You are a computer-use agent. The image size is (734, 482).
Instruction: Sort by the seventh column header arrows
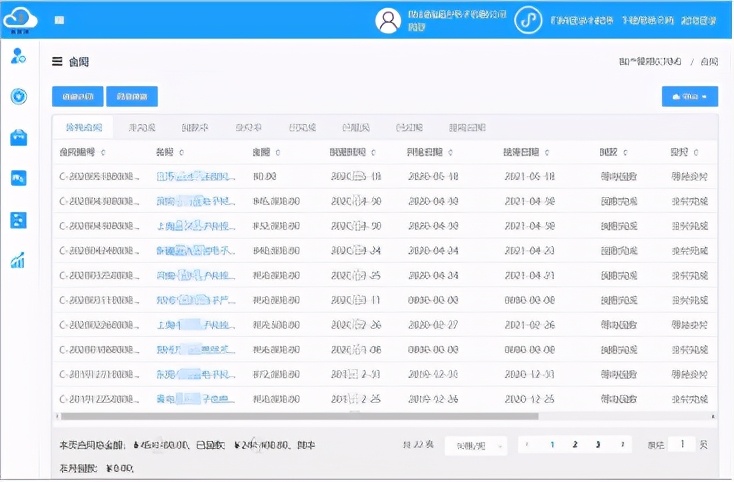point(625,153)
